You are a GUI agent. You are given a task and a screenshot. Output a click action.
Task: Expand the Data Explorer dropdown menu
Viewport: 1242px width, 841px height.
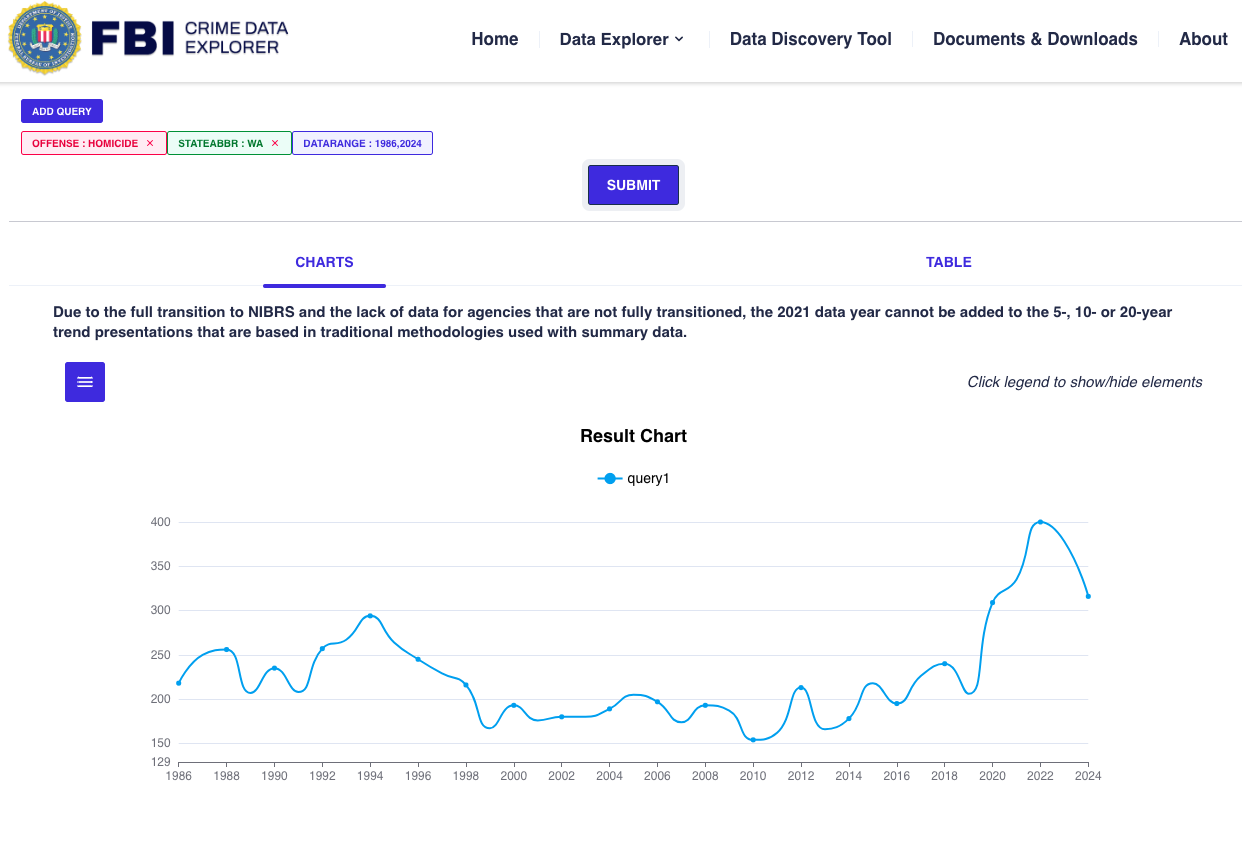(x=621, y=39)
